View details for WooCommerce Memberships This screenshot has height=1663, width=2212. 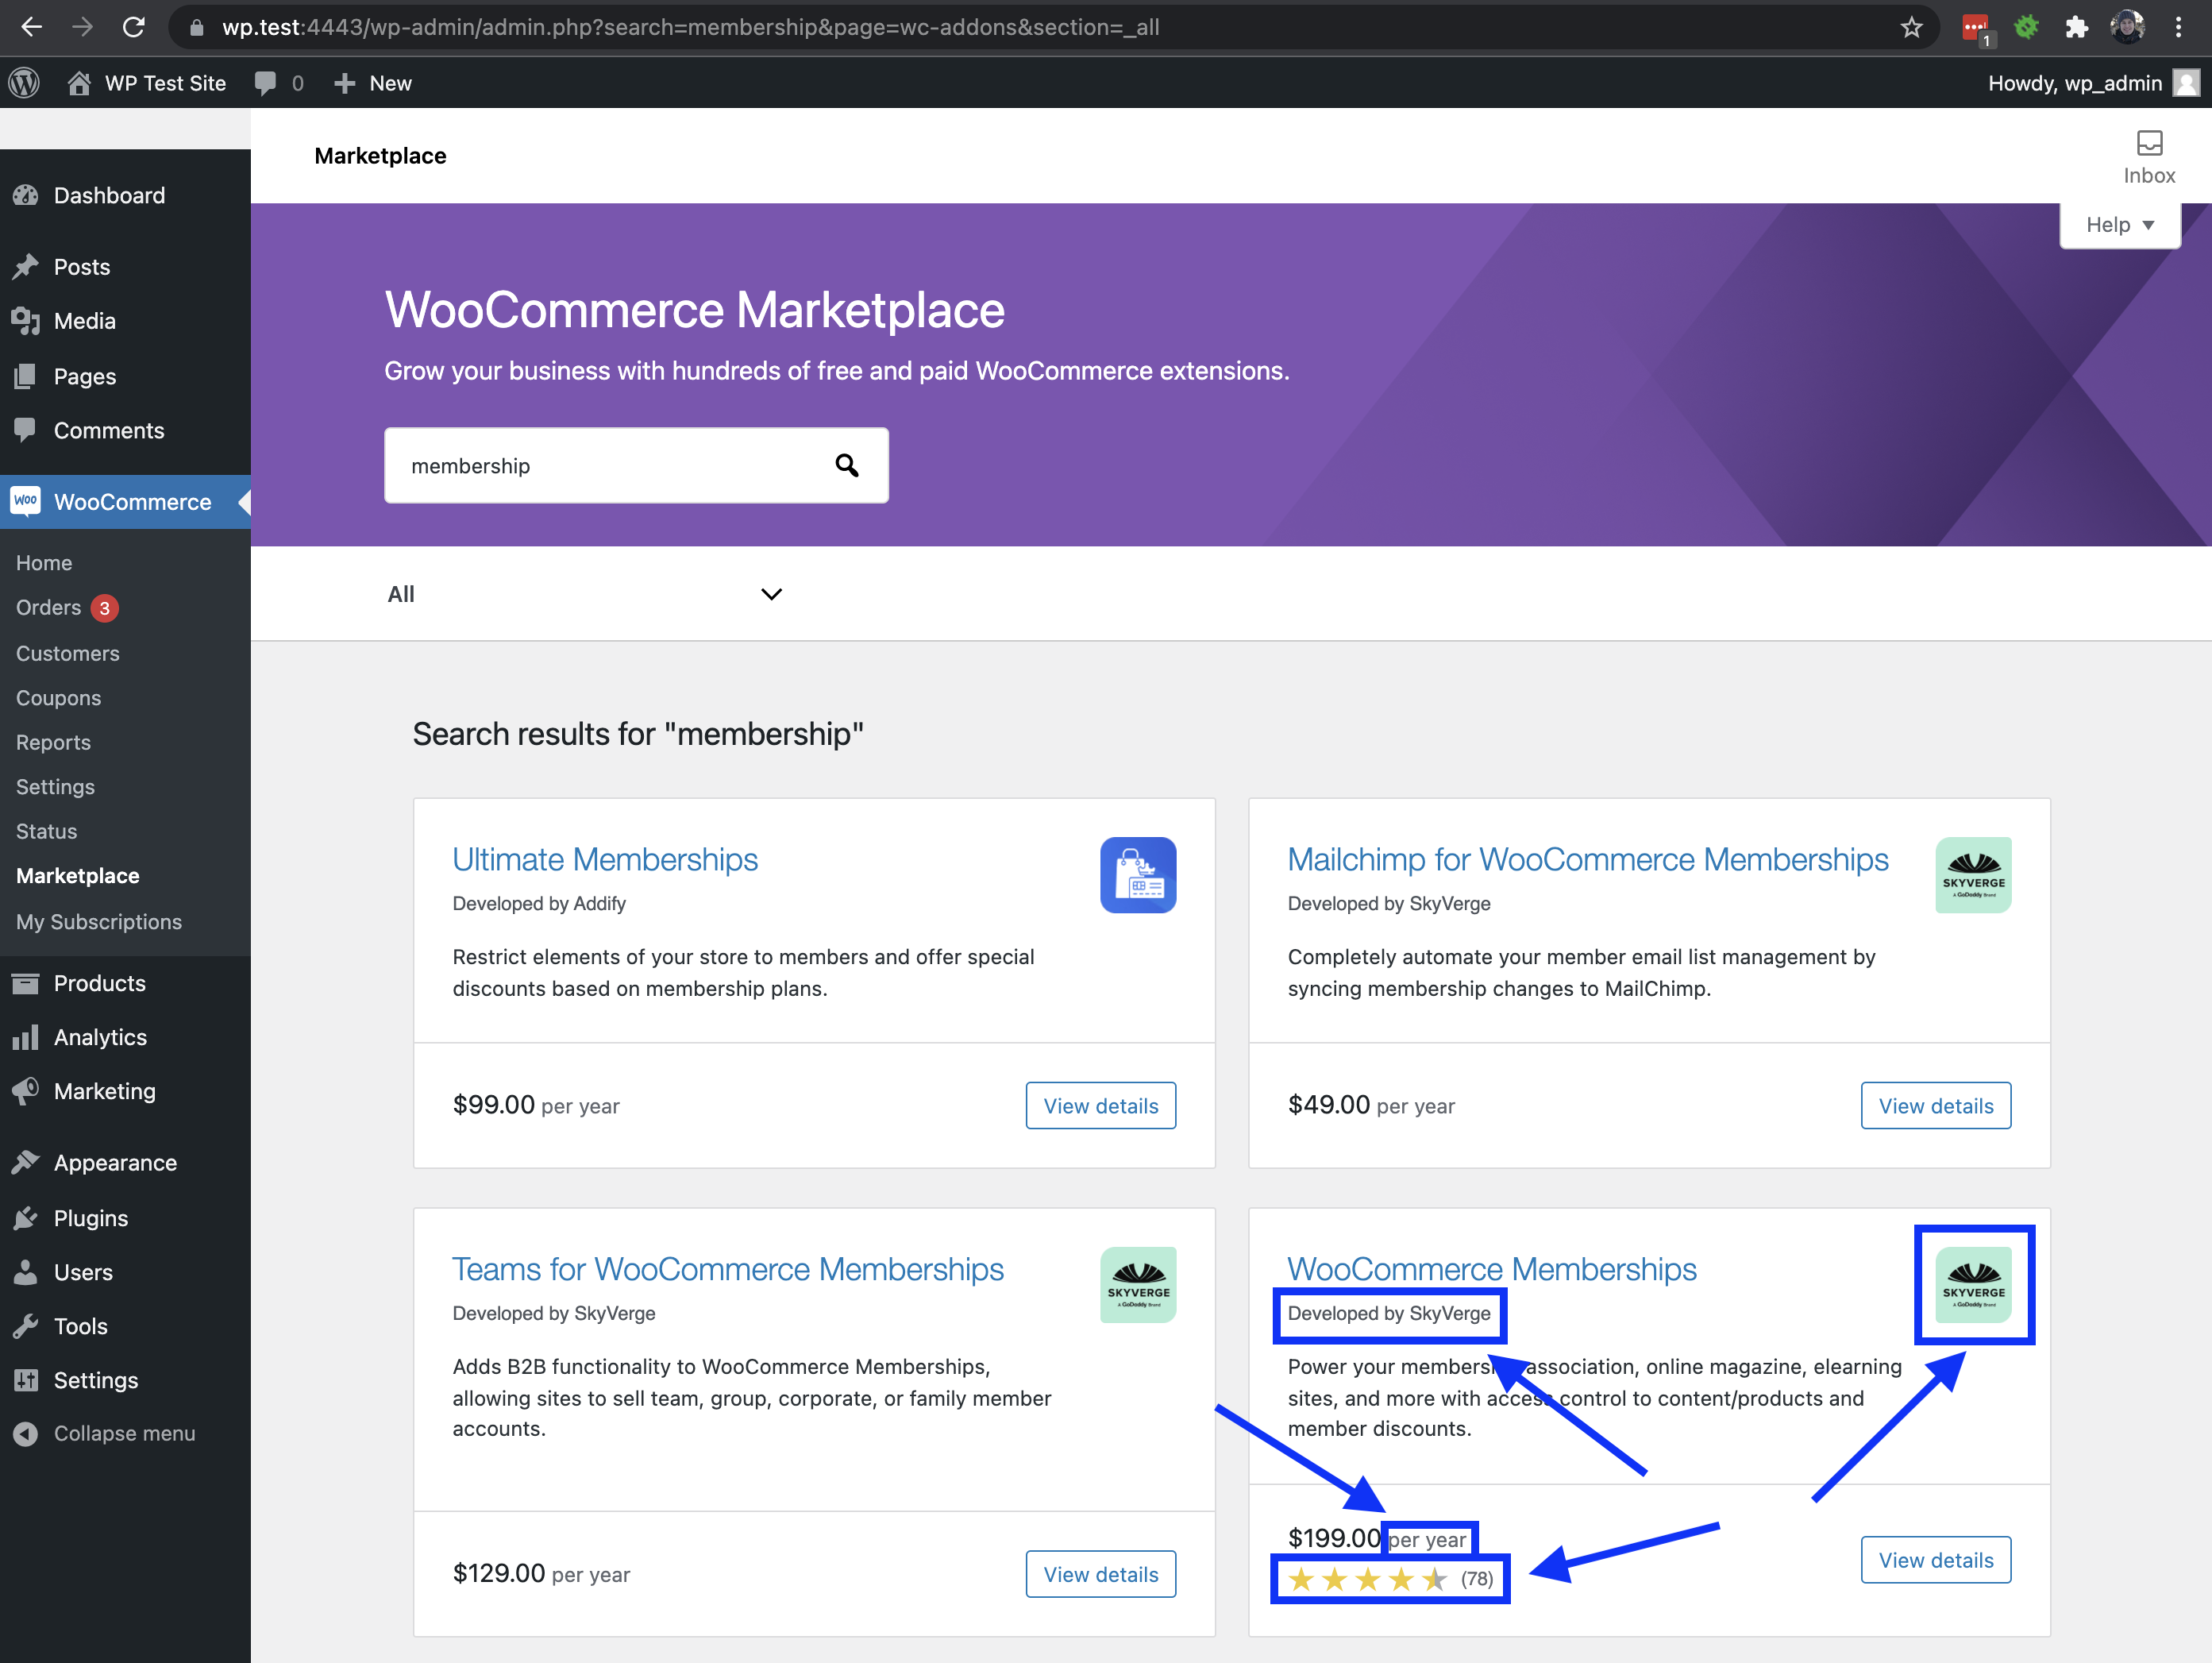pos(1936,1560)
